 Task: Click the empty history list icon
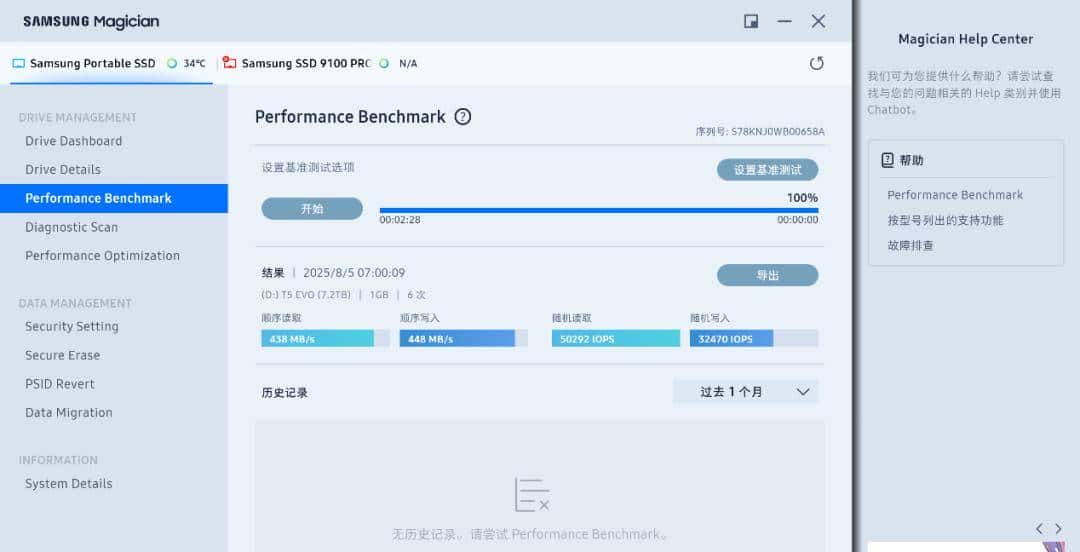coord(532,495)
